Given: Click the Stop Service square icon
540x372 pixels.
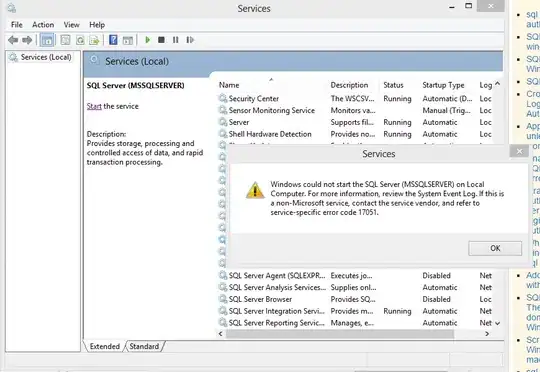Looking at the screenshot, I should click(161, 40).
